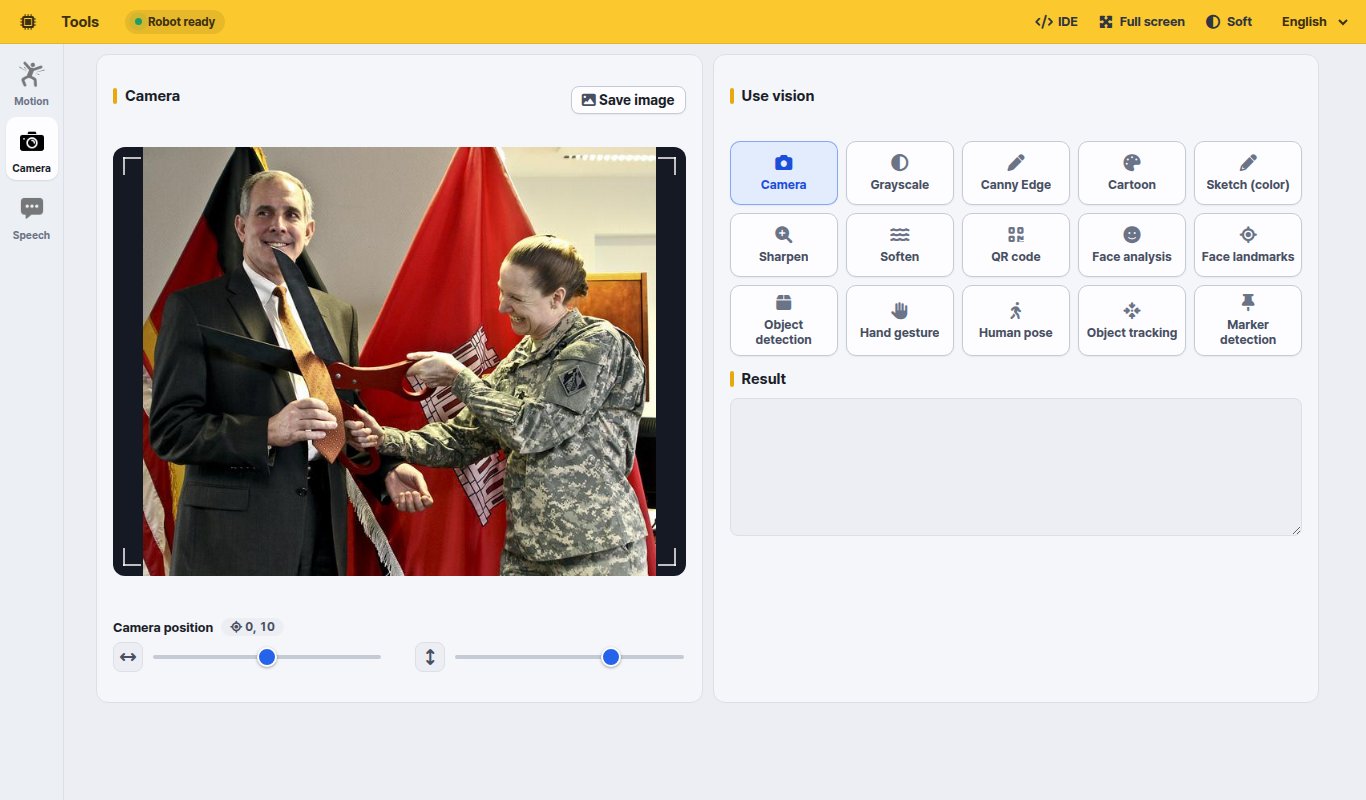Apply the Canny Edge filter
This screenshot has width=1366, height=800.
1016,173
